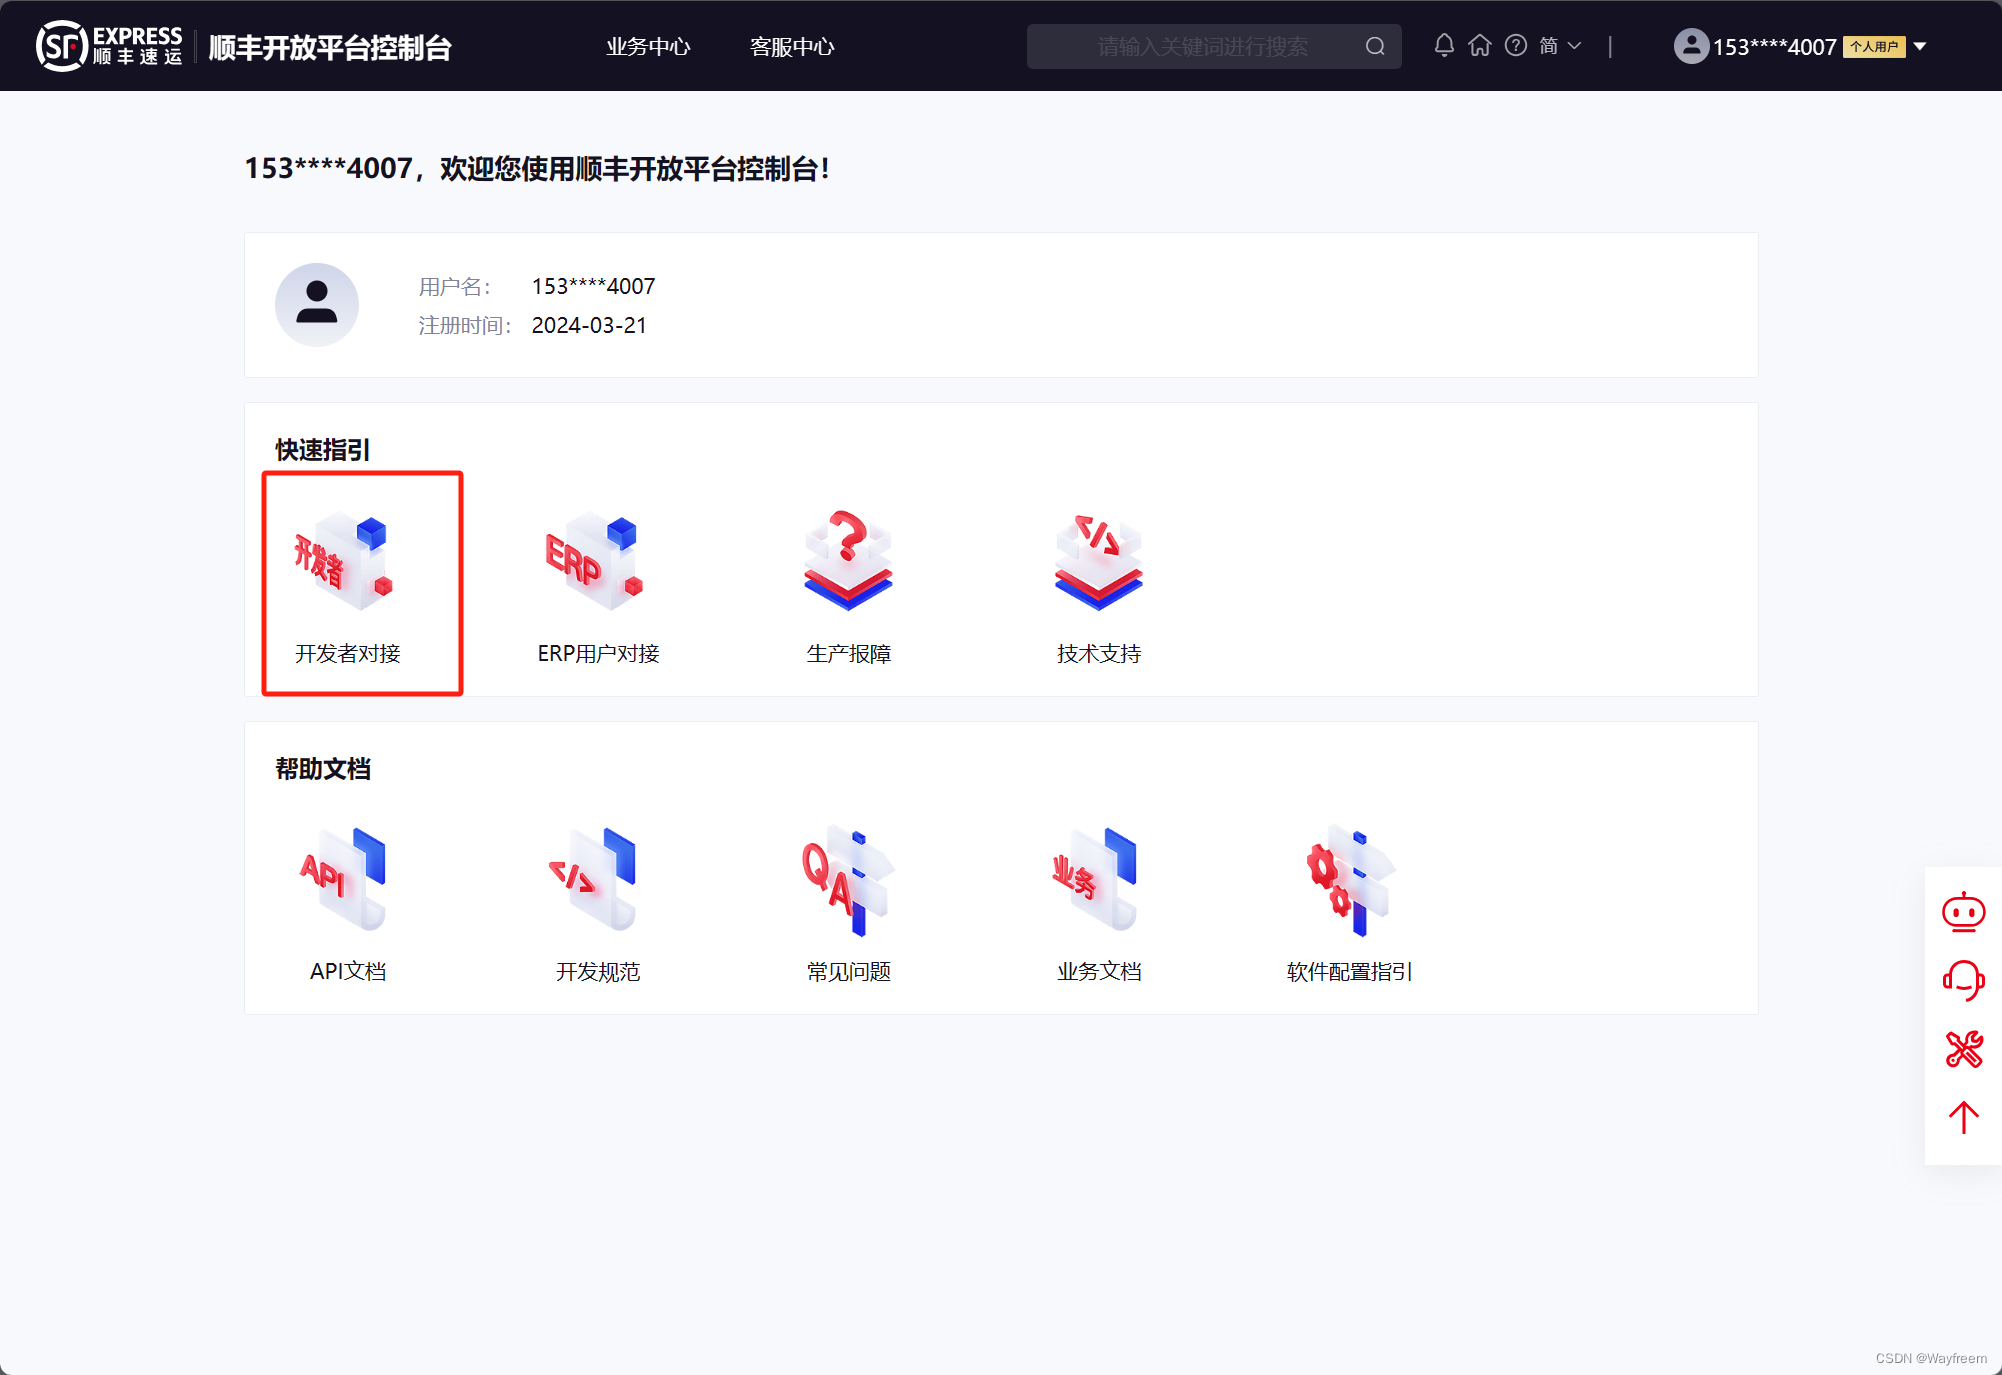The width and height of the screenshot is (2002, 1375).
Task: Click the API文档 label
Action: coord(348,971)
